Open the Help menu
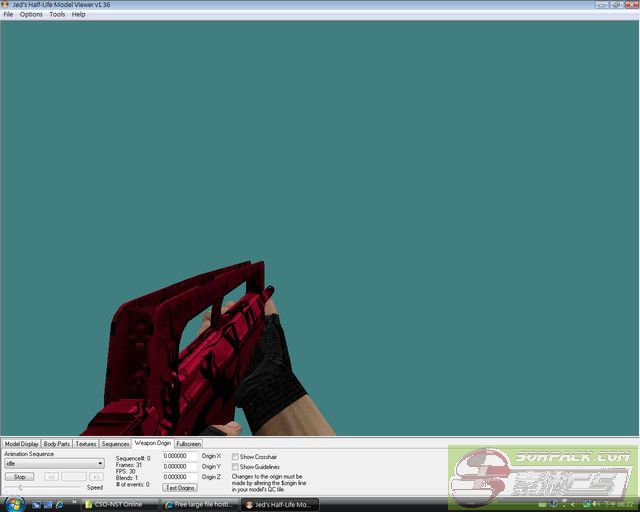640x512 pixels. click(x=78, y=14)
